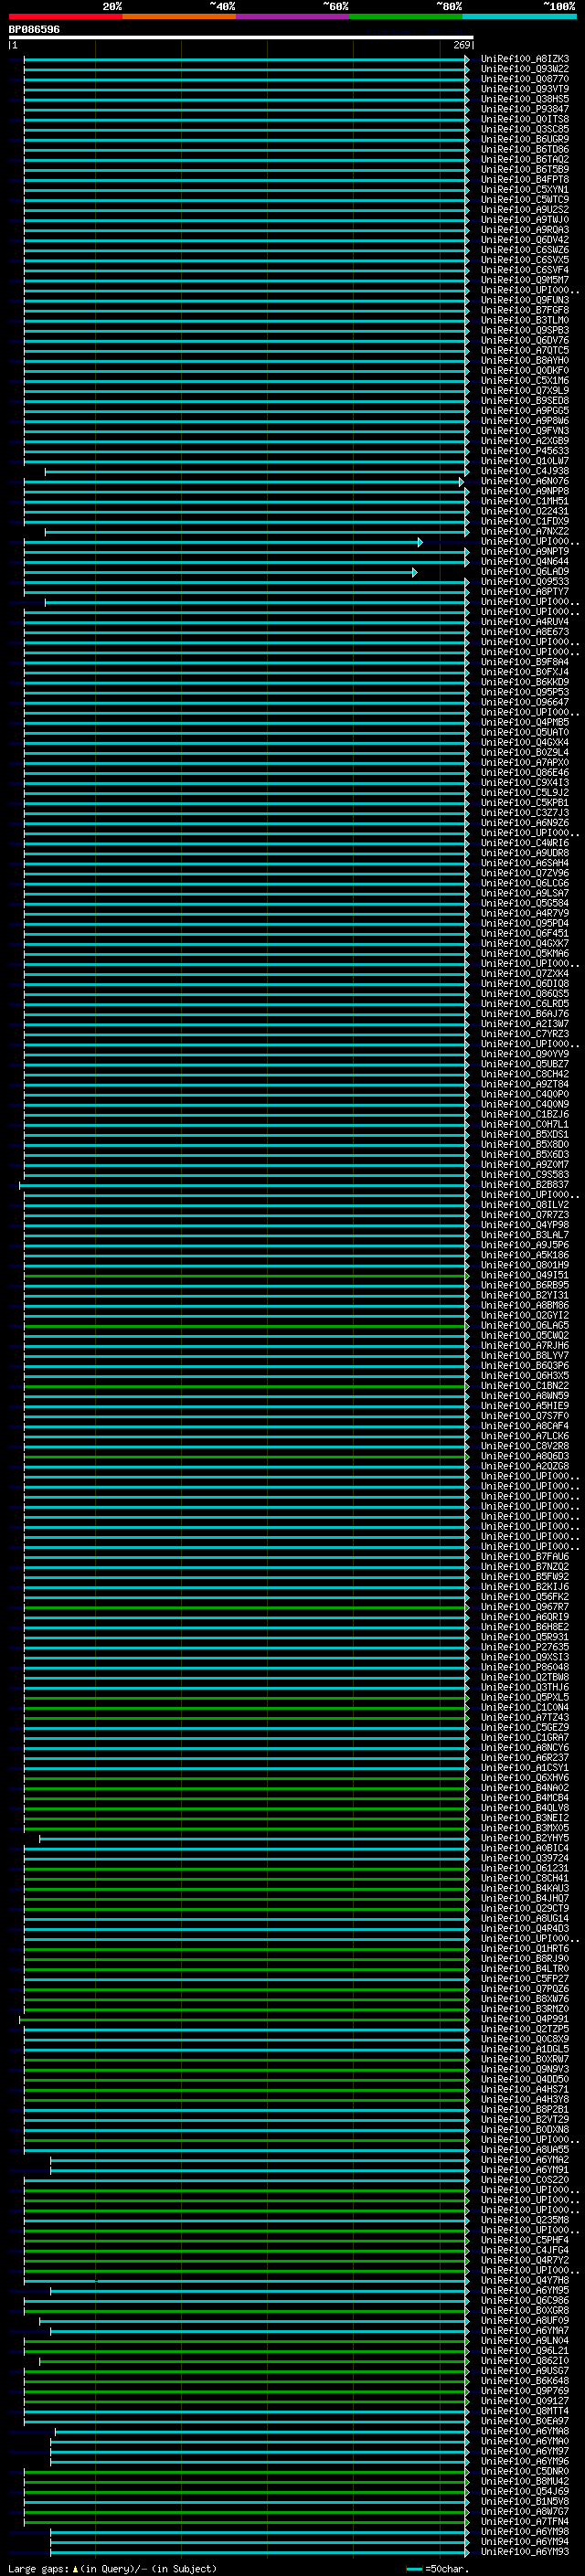Click the alignment bar for UniRef100_A6N076
The image size is (585, 2576).
coord(244,482)
